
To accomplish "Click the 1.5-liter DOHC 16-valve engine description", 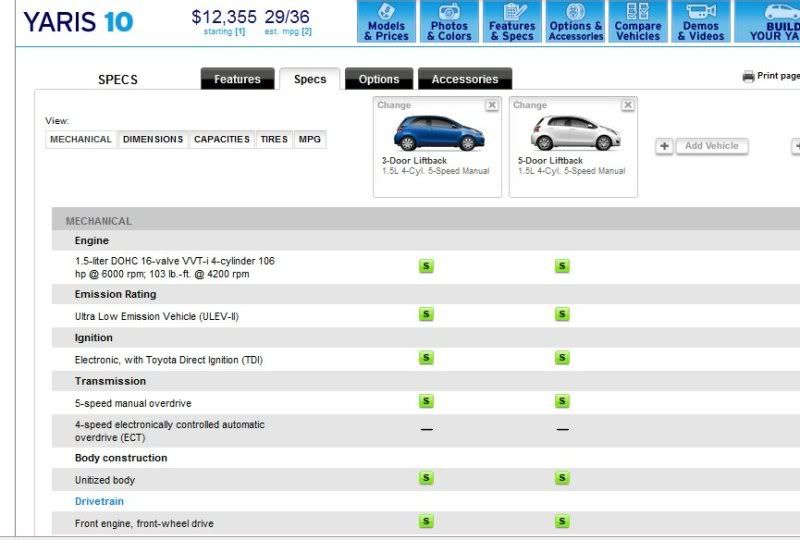I will pyautogui.click(x=174, y=267).
